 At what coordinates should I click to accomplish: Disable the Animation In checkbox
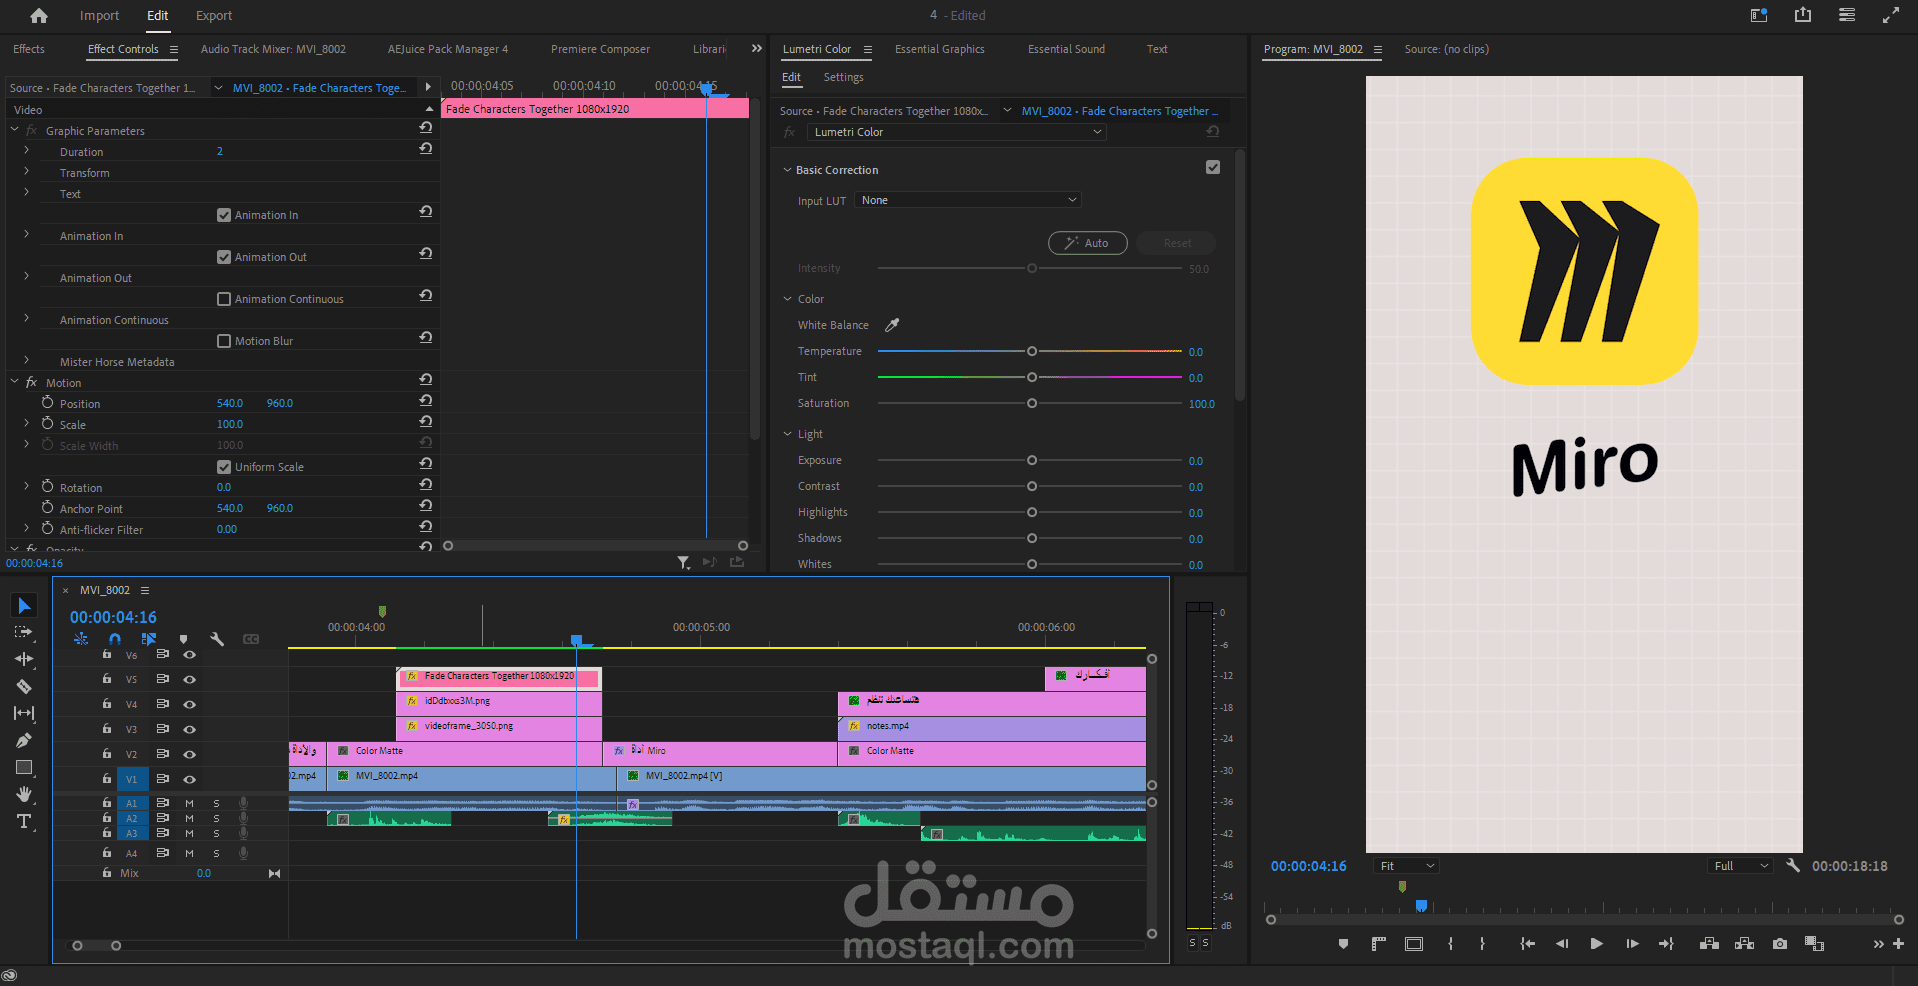coord(224,215)
